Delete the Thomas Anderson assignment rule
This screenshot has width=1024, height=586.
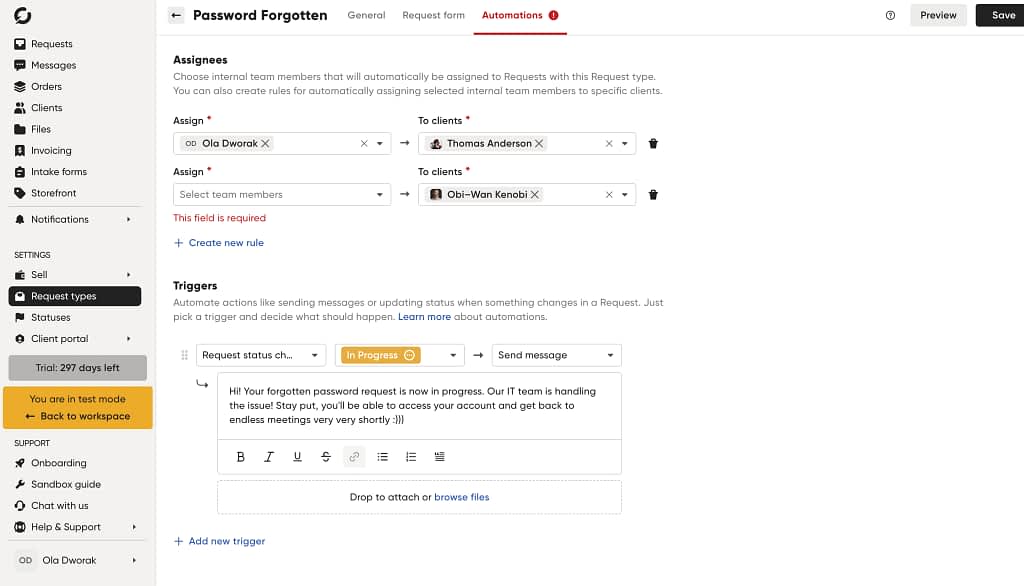pyautogui.click(x=652, y=144)
